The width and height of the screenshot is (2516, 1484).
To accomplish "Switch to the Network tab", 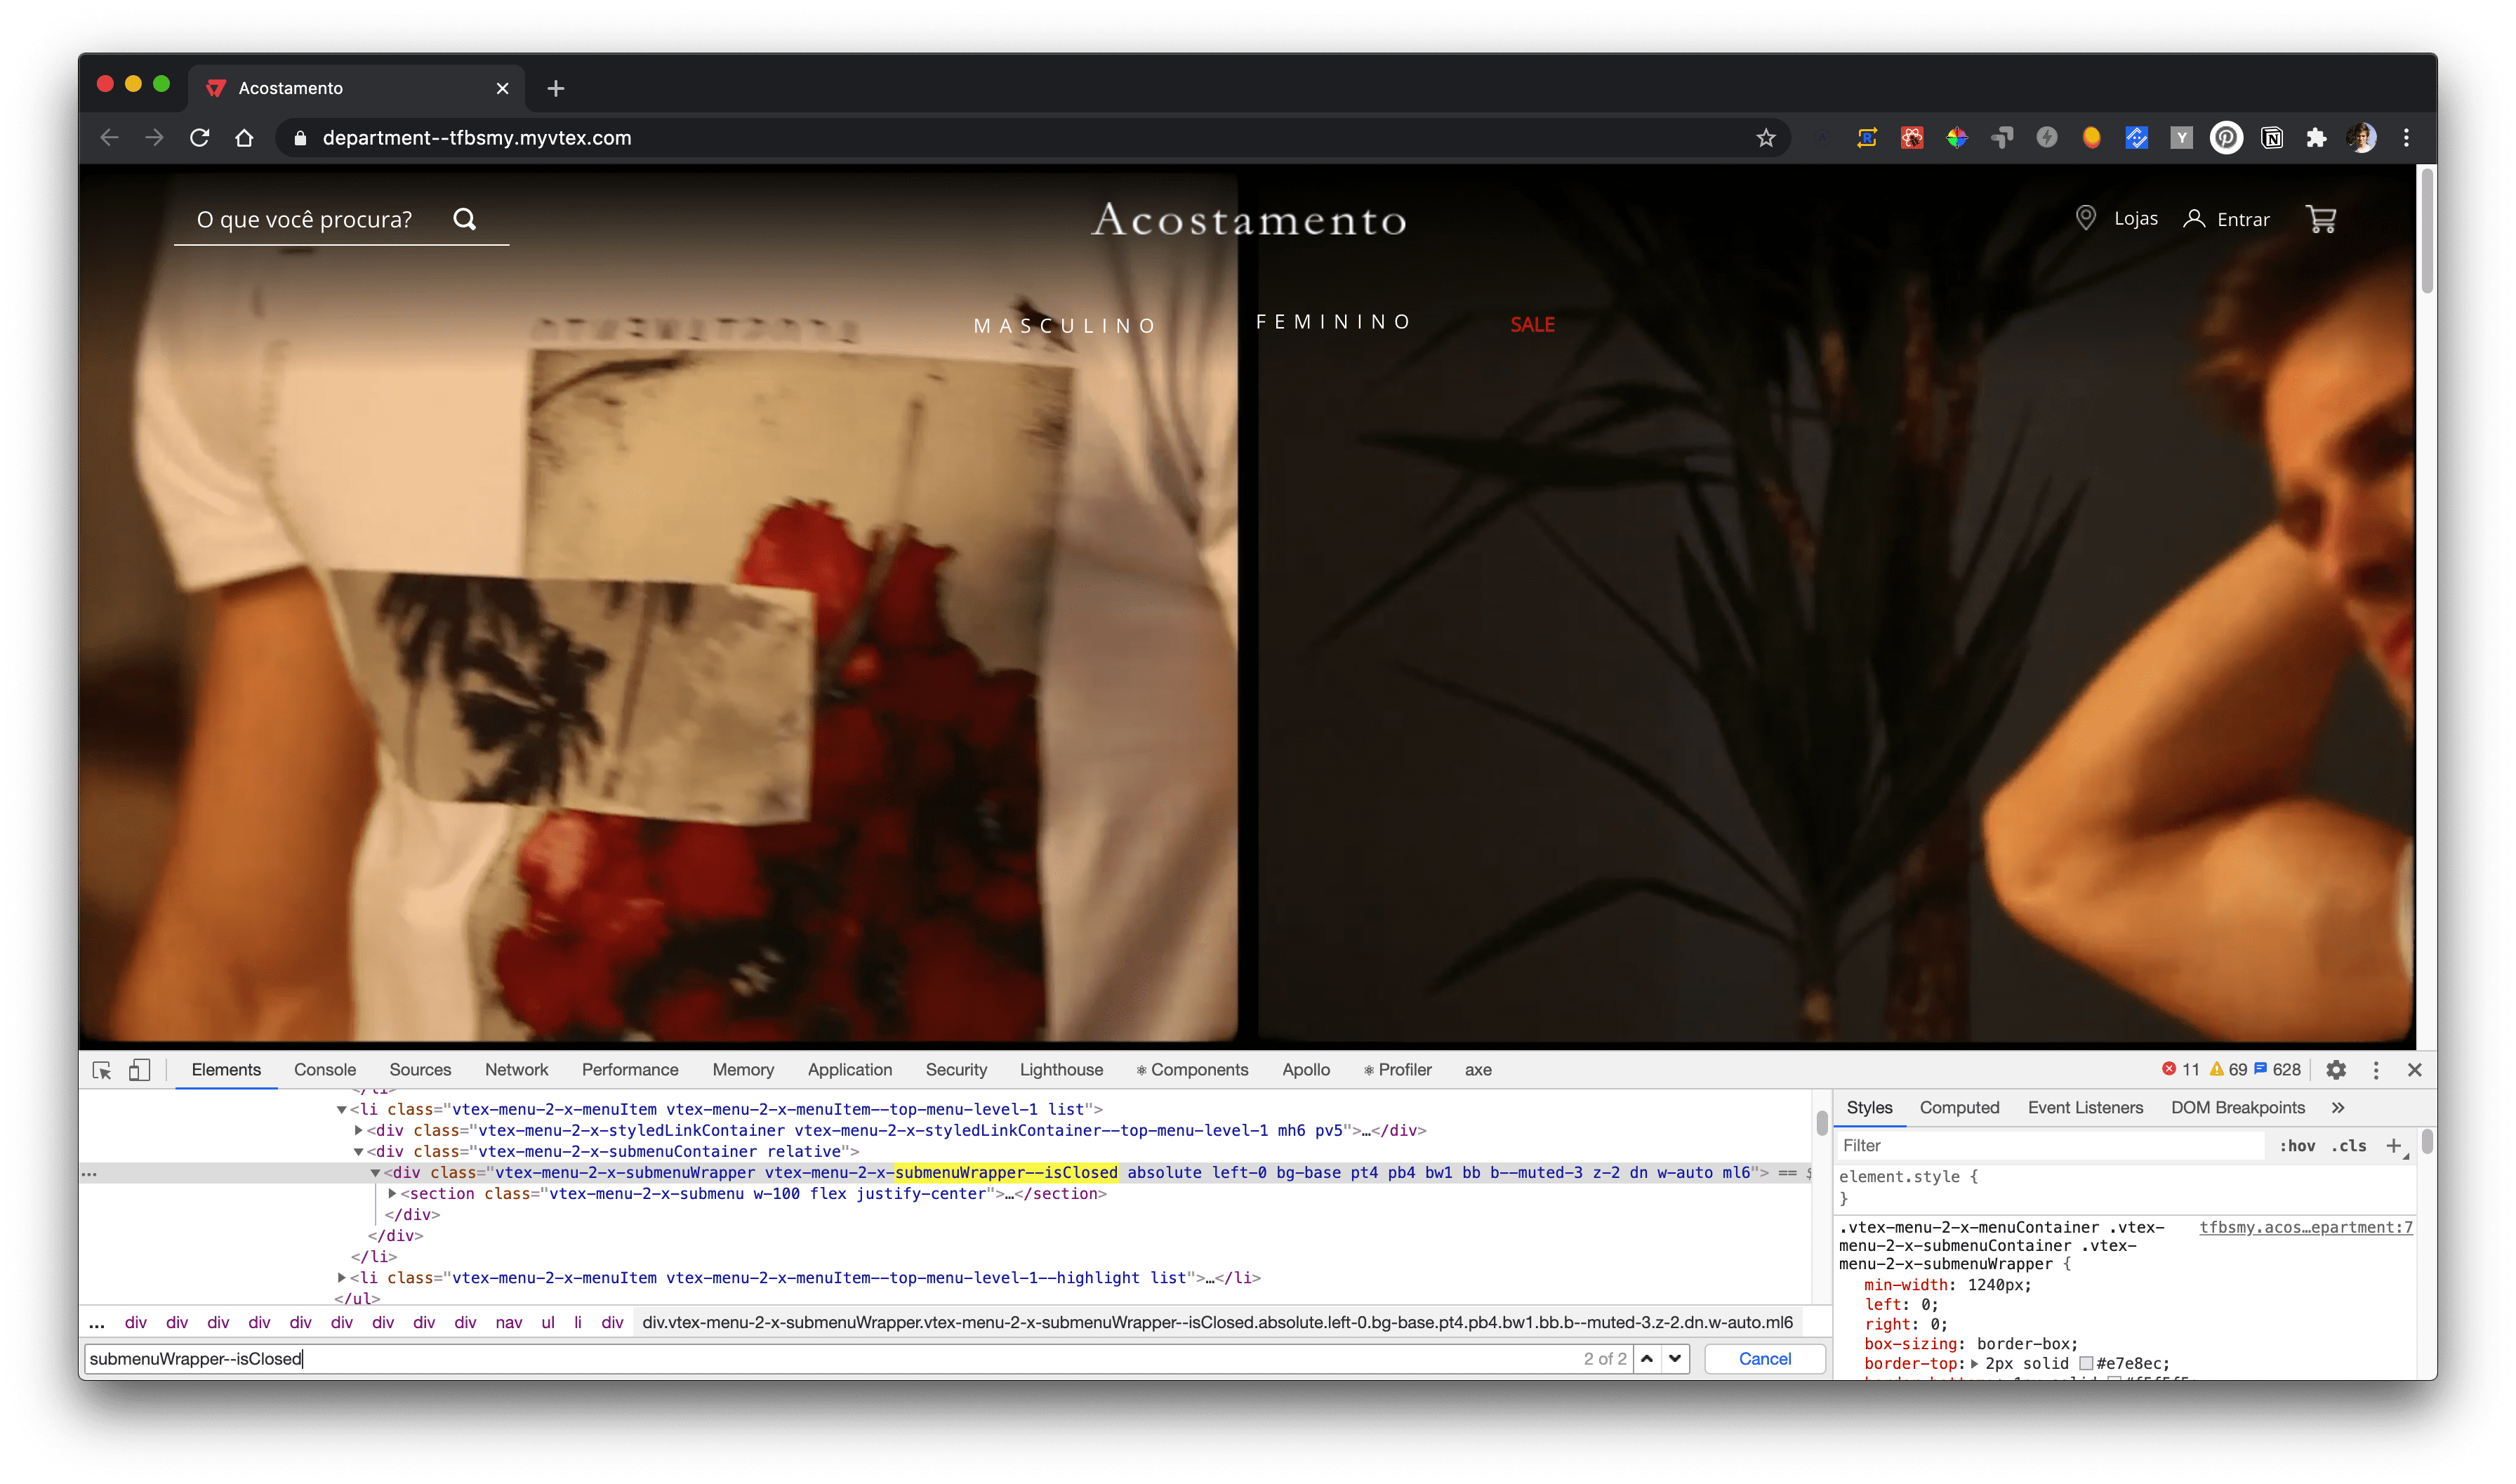I will (x=516, y=1070).
